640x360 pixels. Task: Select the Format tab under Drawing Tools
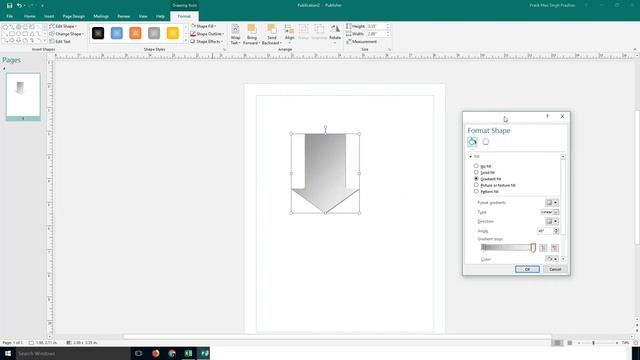pos(184,16)
